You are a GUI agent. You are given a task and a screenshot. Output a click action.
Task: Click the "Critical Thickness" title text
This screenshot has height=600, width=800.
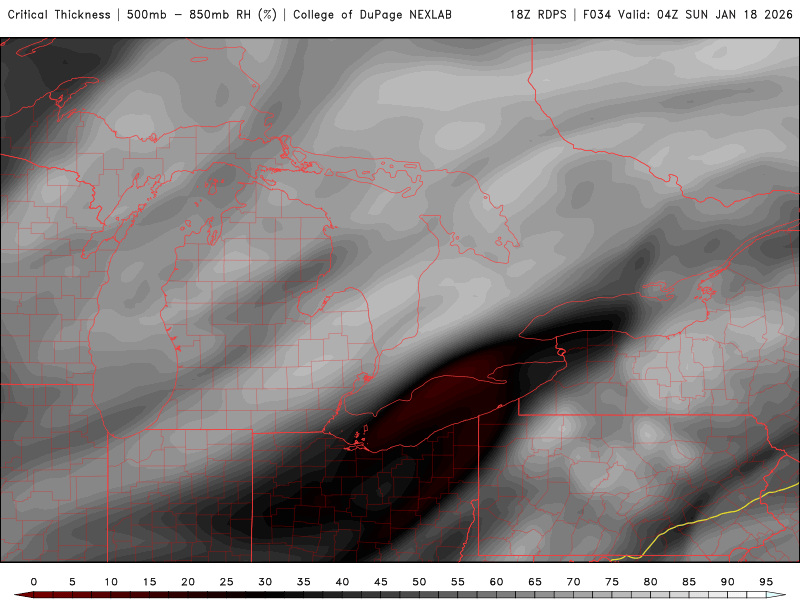pyautogui.click(x=59, y=14)
